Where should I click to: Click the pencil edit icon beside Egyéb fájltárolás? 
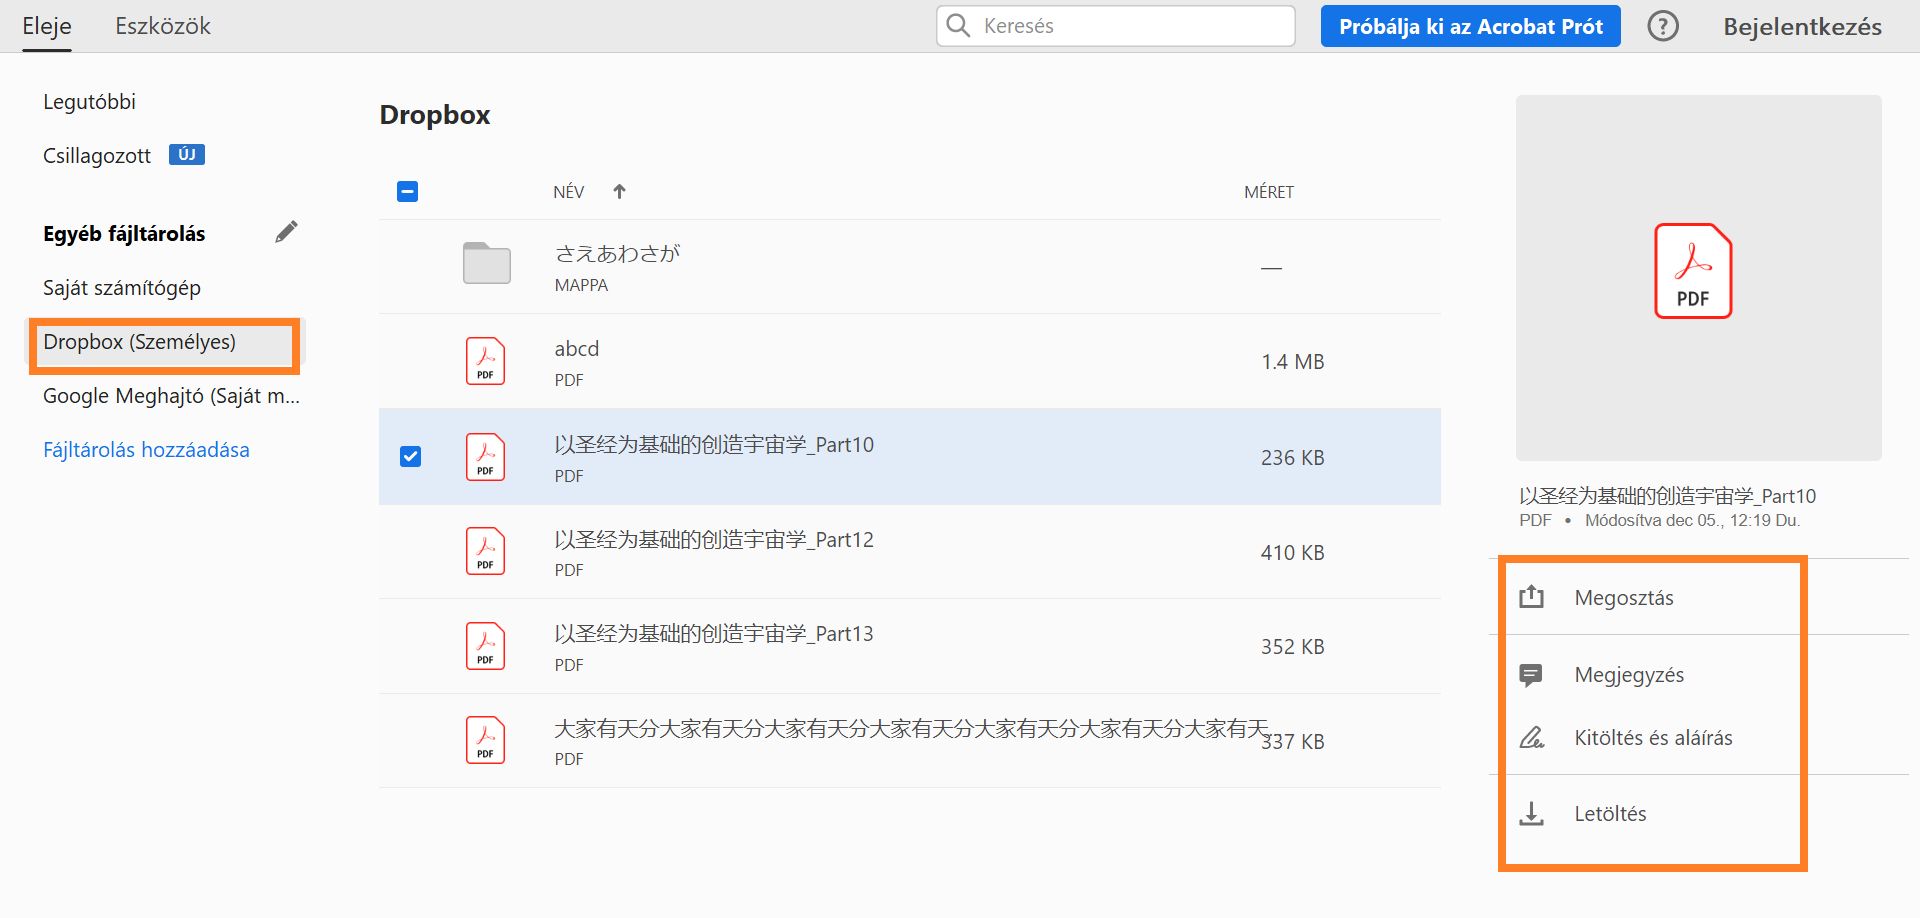pos(287,232)
